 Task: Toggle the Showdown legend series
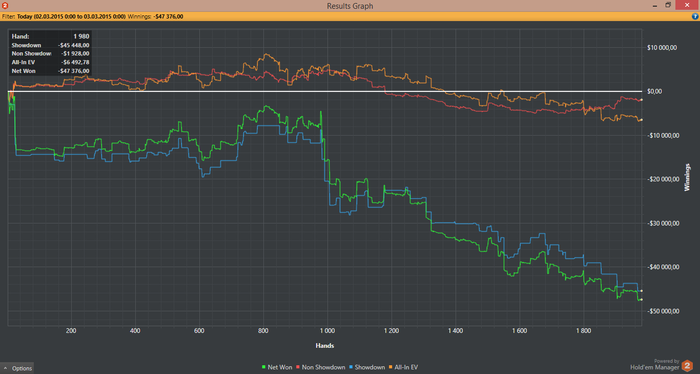pyautogui.click(x=367, y=367)
